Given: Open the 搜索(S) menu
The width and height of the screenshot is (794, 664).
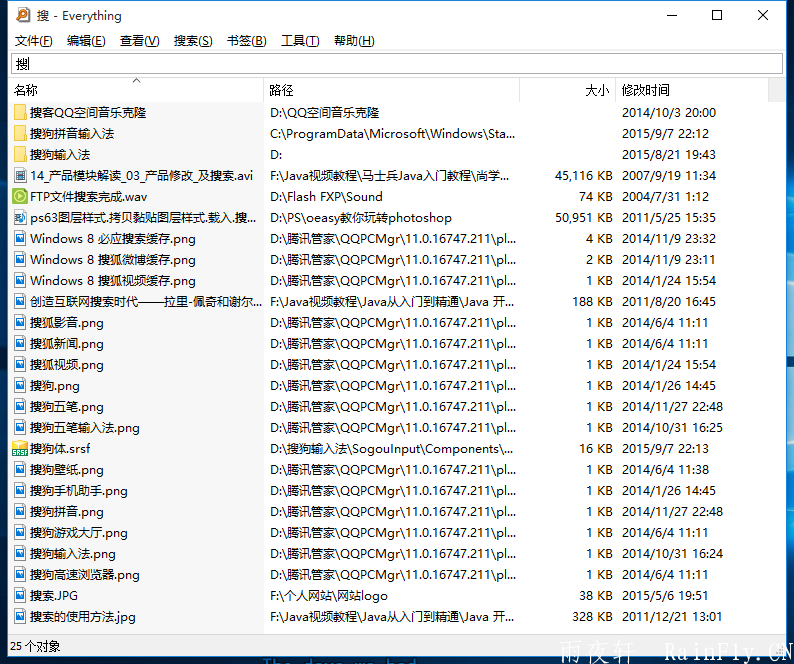Looking at the screenshot, I should coord(193,41).
